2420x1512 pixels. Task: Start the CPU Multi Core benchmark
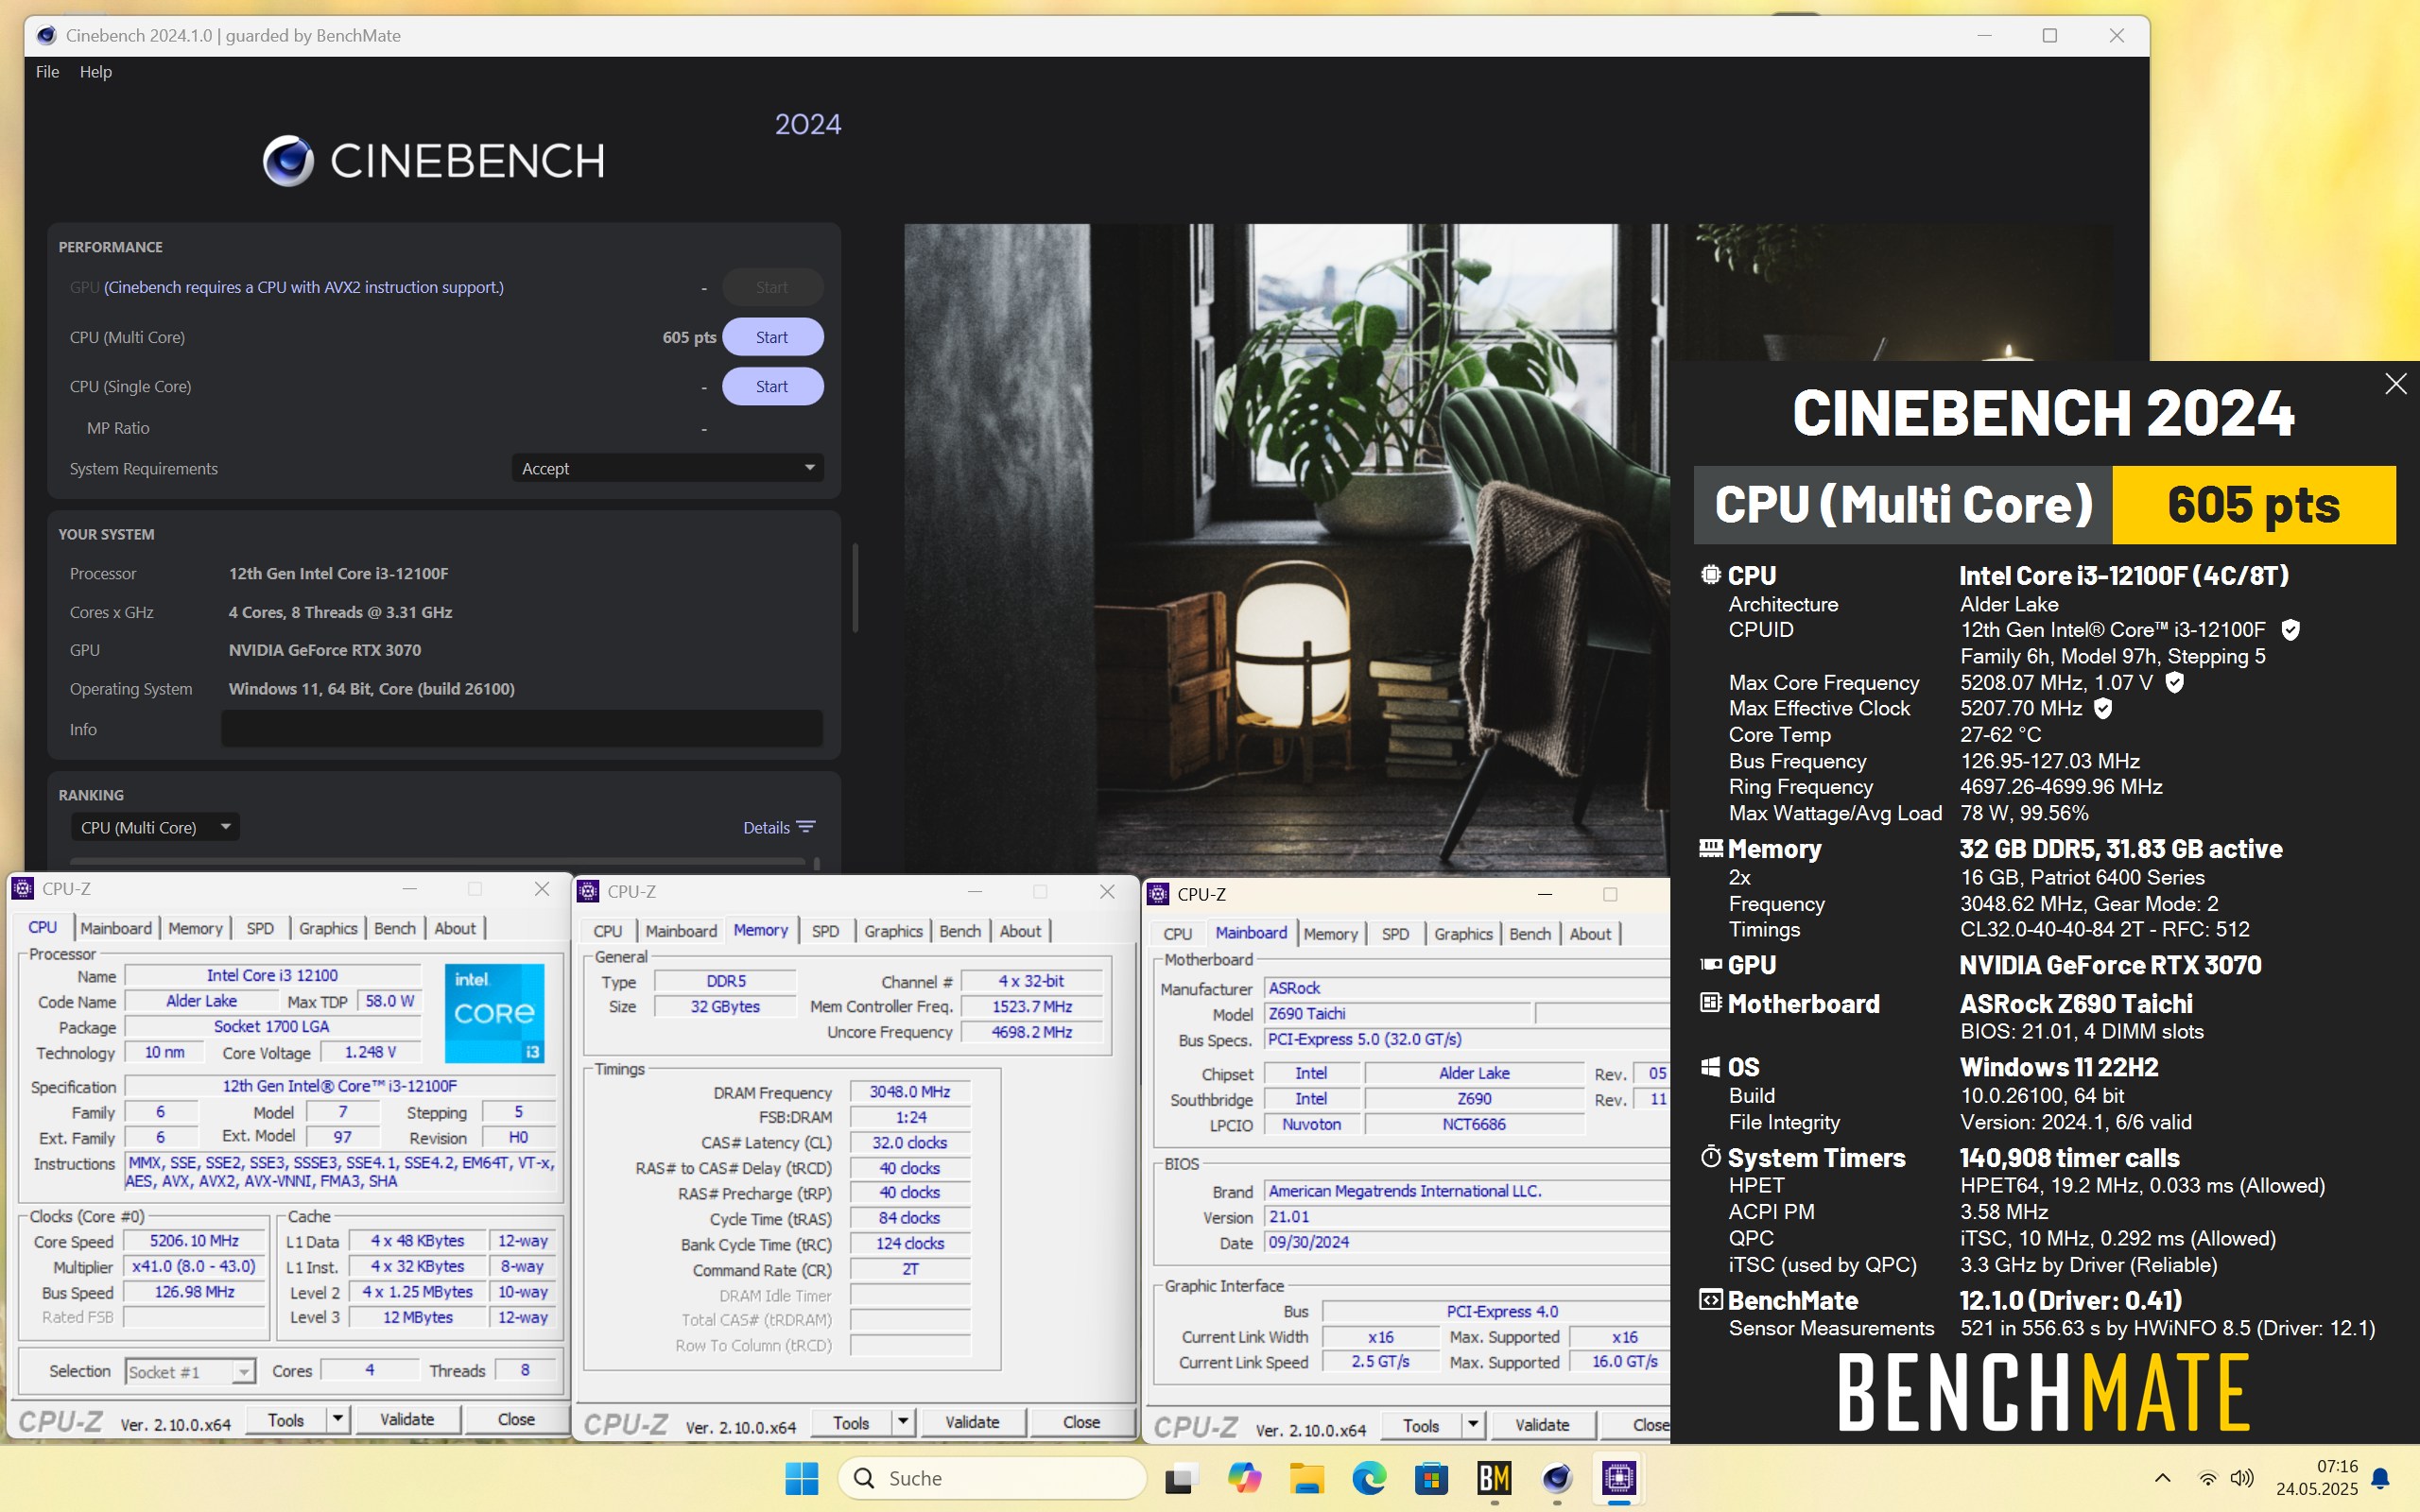[x=772, y=337]
